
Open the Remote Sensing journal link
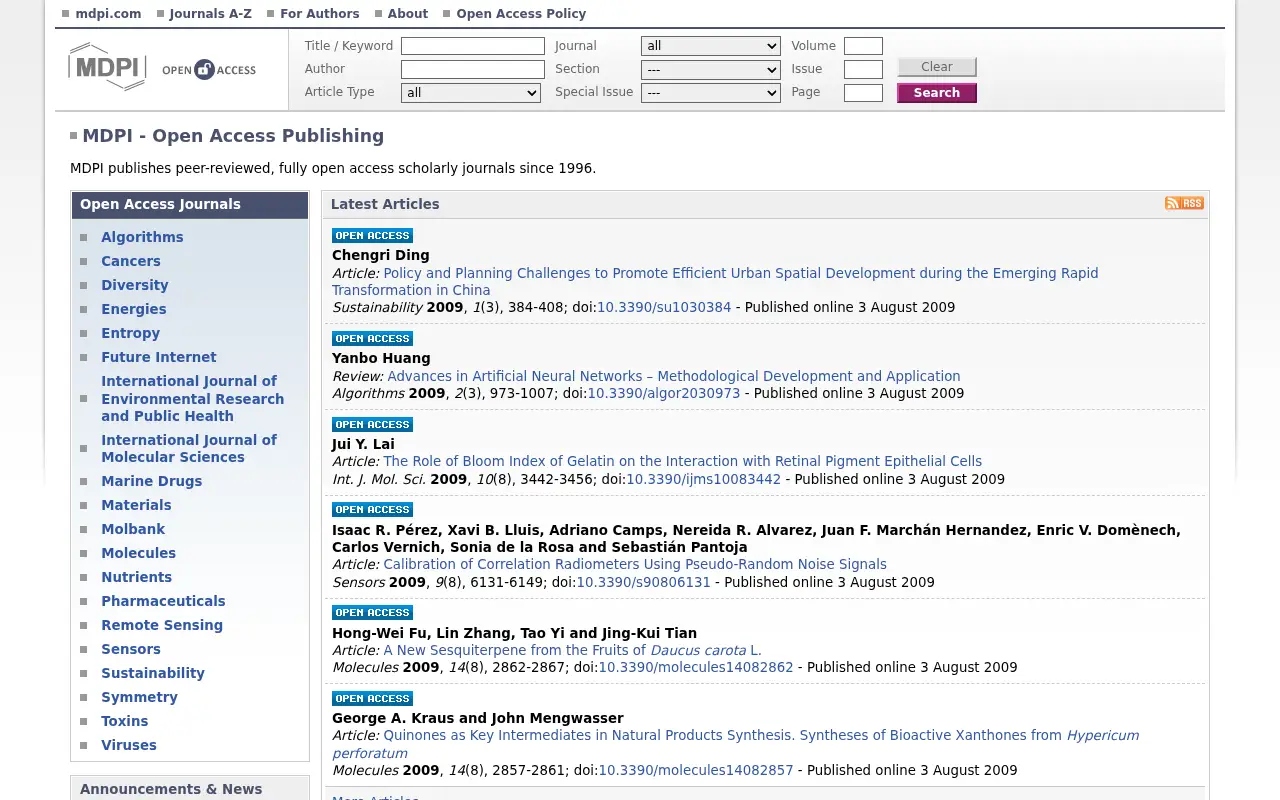[162, 625]
